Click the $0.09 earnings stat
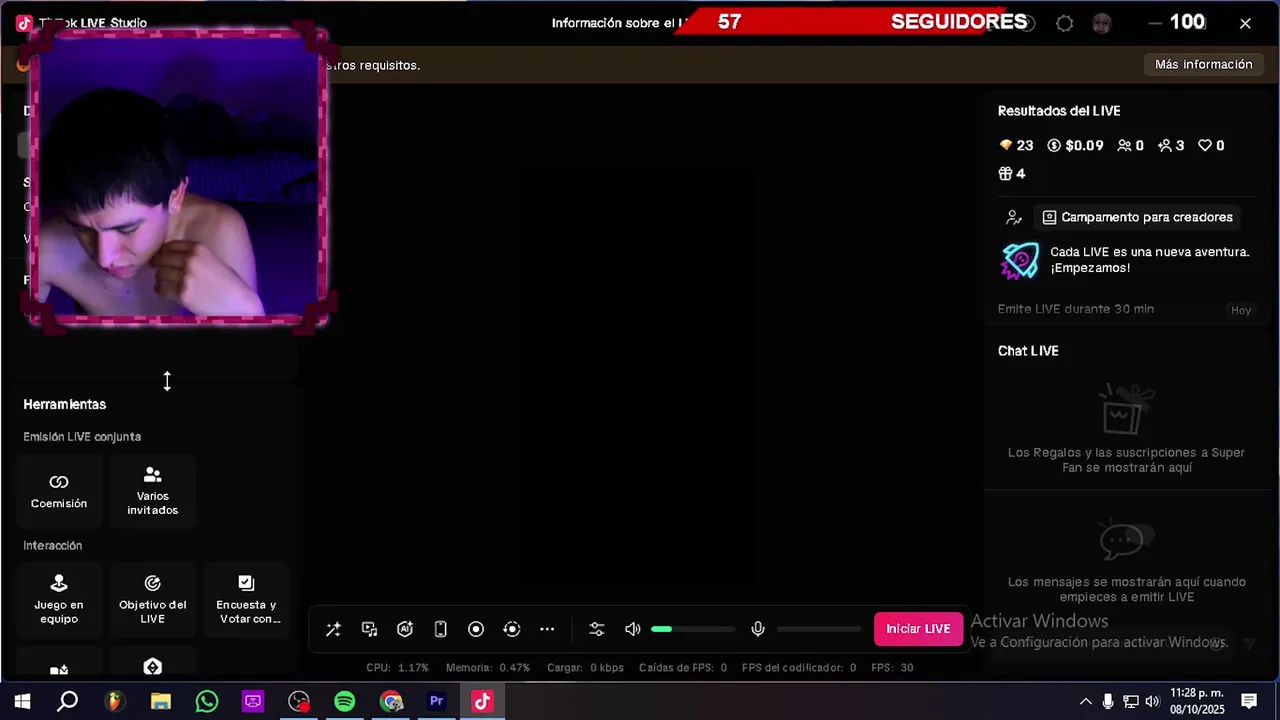The image size is (1280, 720). click(x=1075, y=146)
